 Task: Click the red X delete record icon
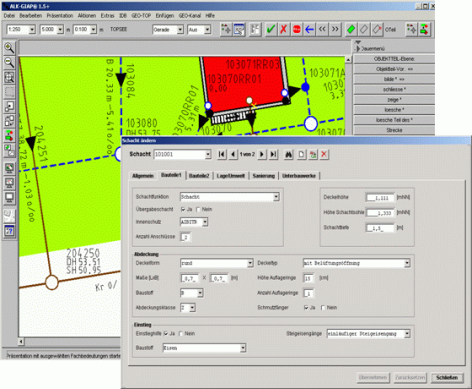(x=324, y=154)
